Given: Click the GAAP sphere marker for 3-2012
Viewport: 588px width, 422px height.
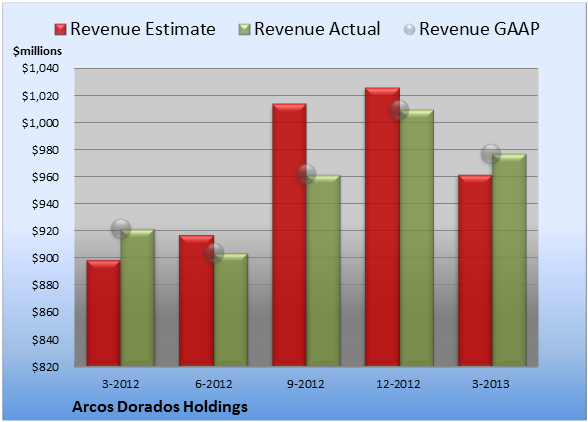Looking at the screenshot, I should [x=121, y=229].
